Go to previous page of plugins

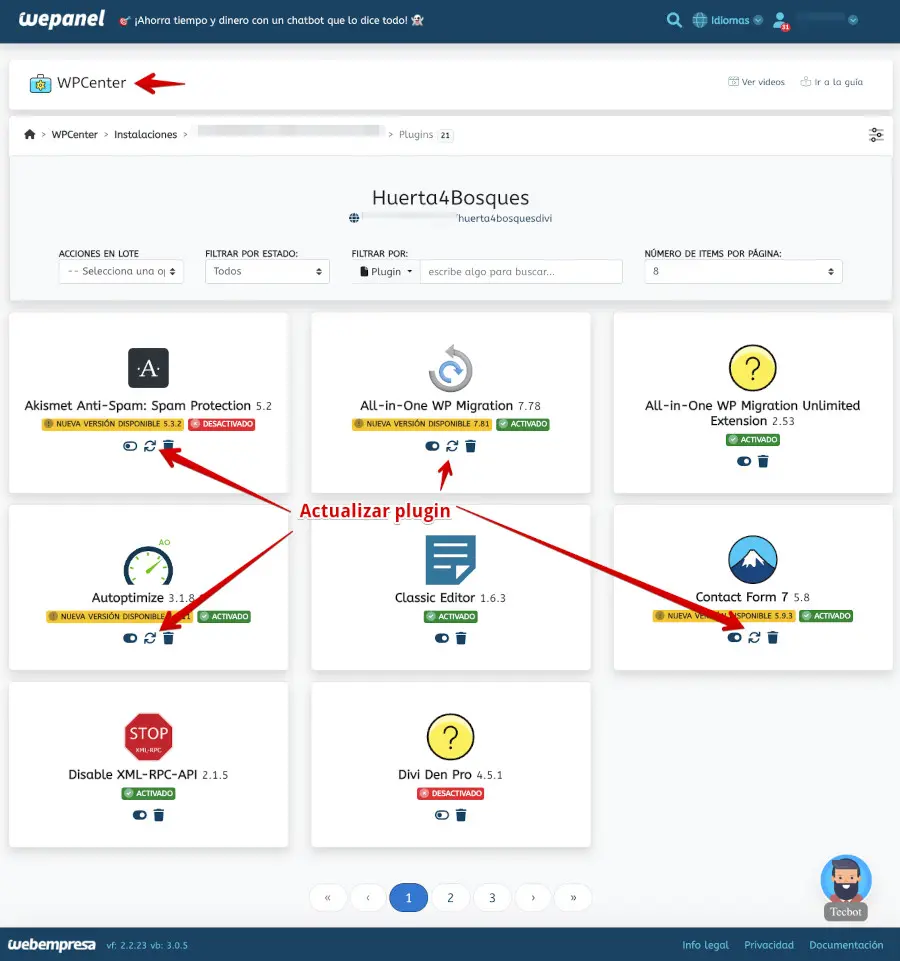pyautogui.click(x=368, y=898)
